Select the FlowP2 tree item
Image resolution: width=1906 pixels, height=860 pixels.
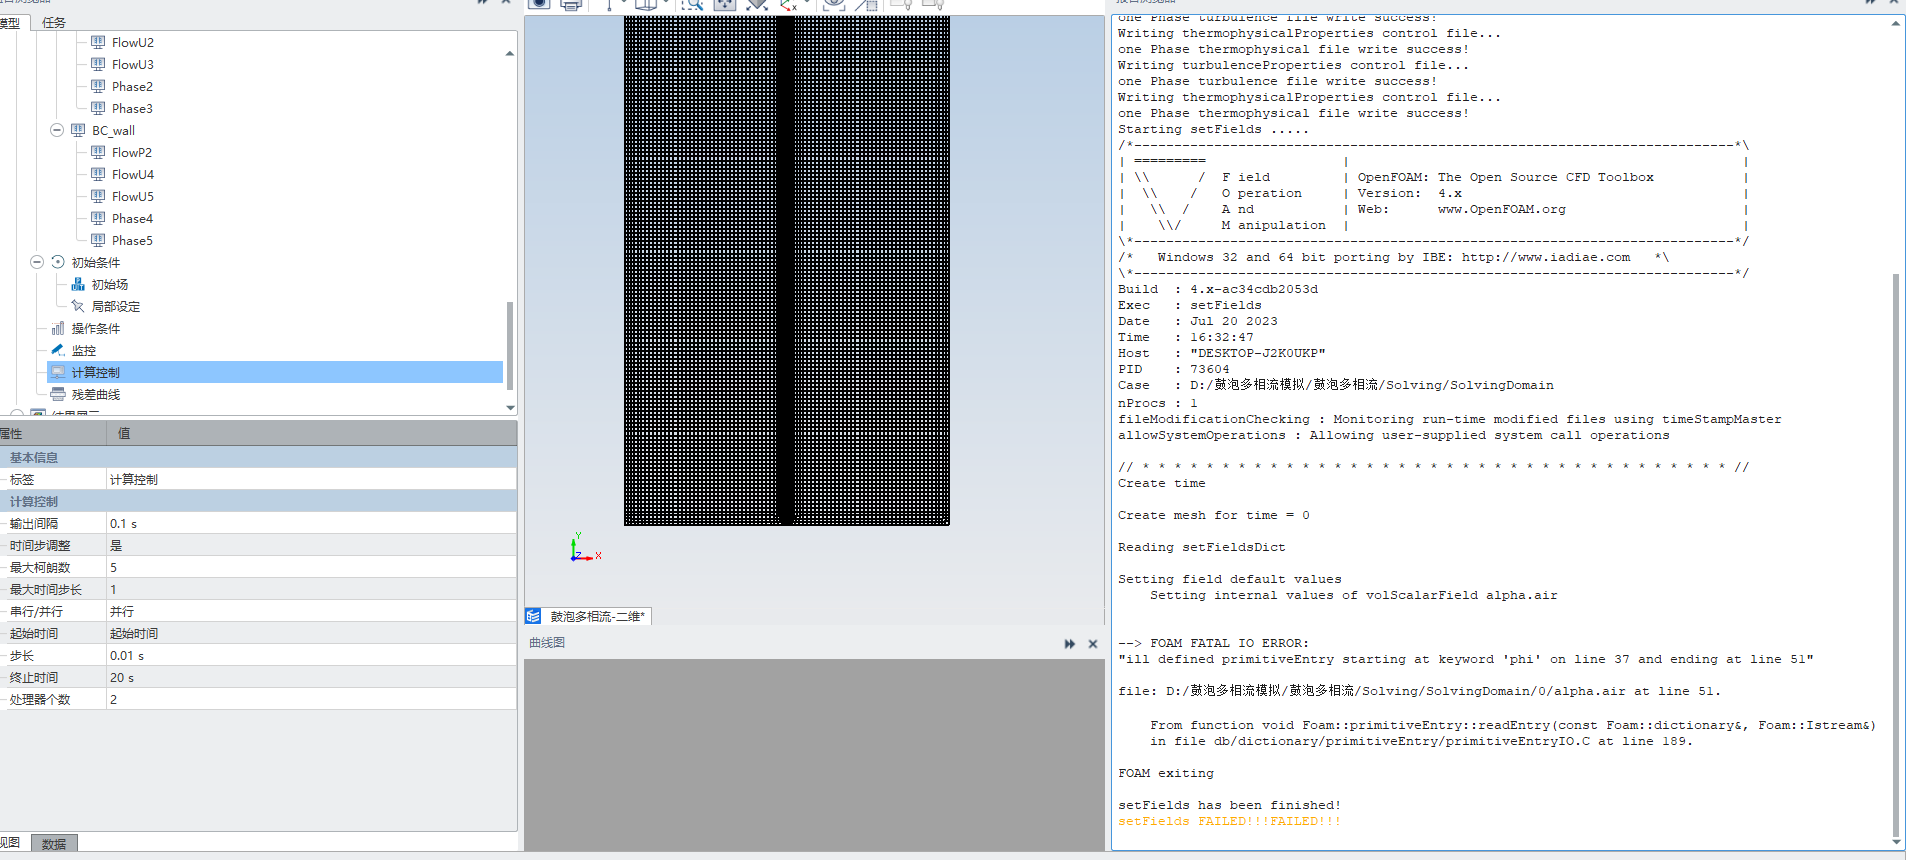click(132, 152)
